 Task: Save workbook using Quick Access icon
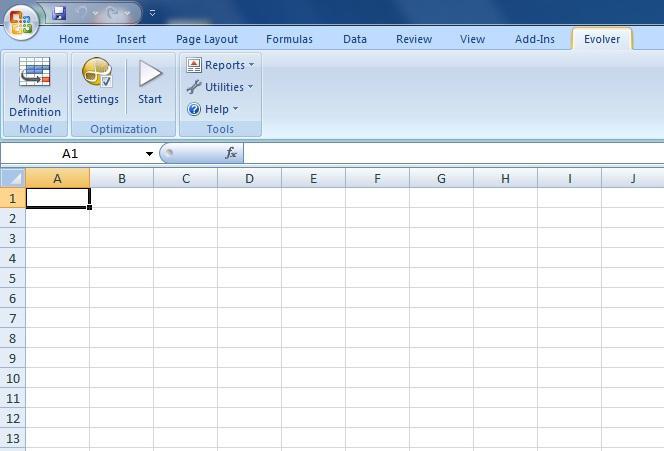click(x=59, y=13)
